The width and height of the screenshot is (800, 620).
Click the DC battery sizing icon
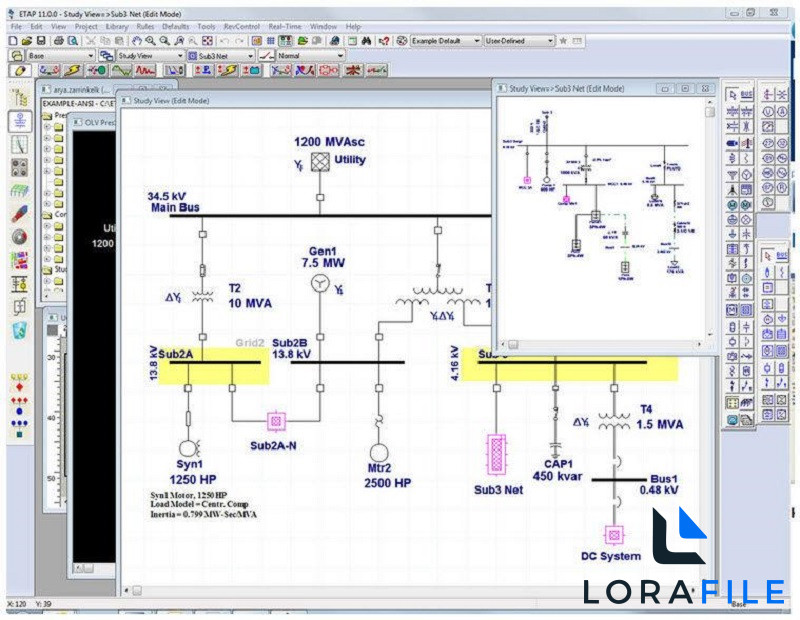(x=252, y=70)
